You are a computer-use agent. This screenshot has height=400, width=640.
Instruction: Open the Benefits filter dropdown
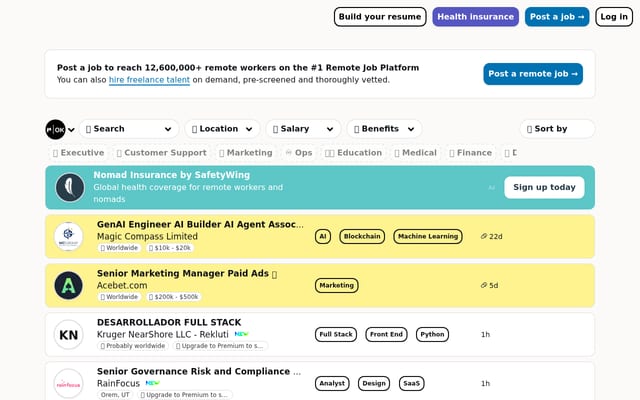[x=384, y=129]
